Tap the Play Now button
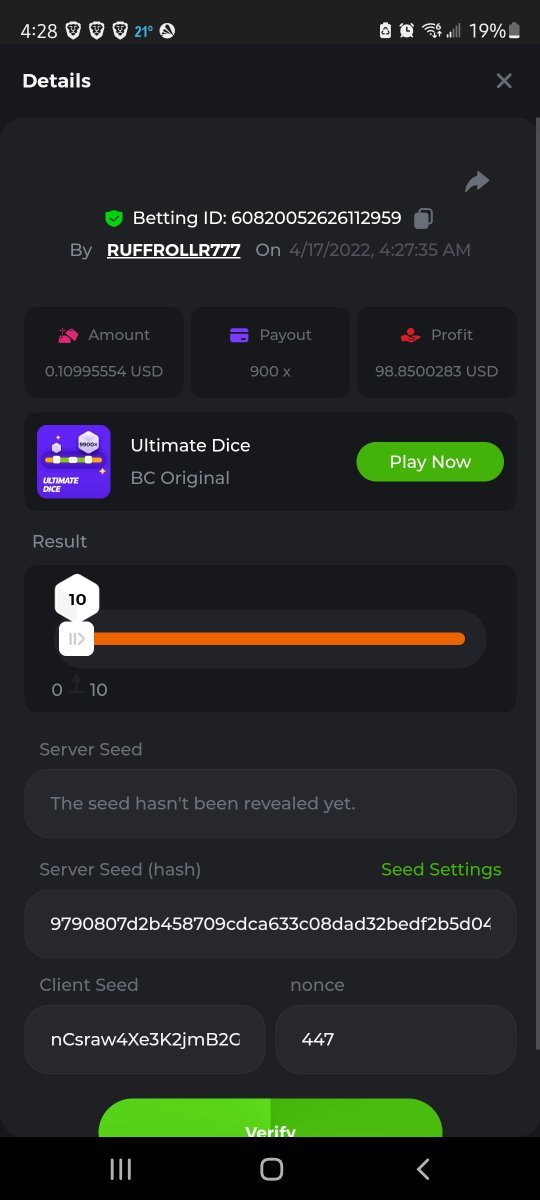The width and height of the screenshot is (540, 1200). coord(430,462)
